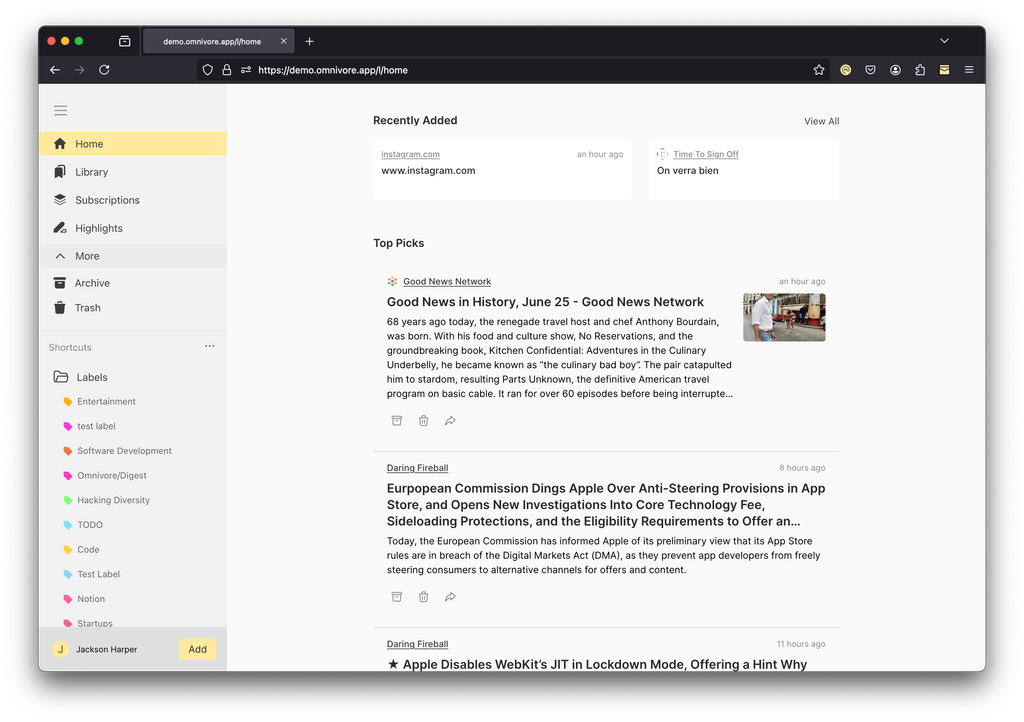The height and width of the screenshot is (722, 1024).
Task: Open the list all tabs dropdown
Action: point(944,41)
